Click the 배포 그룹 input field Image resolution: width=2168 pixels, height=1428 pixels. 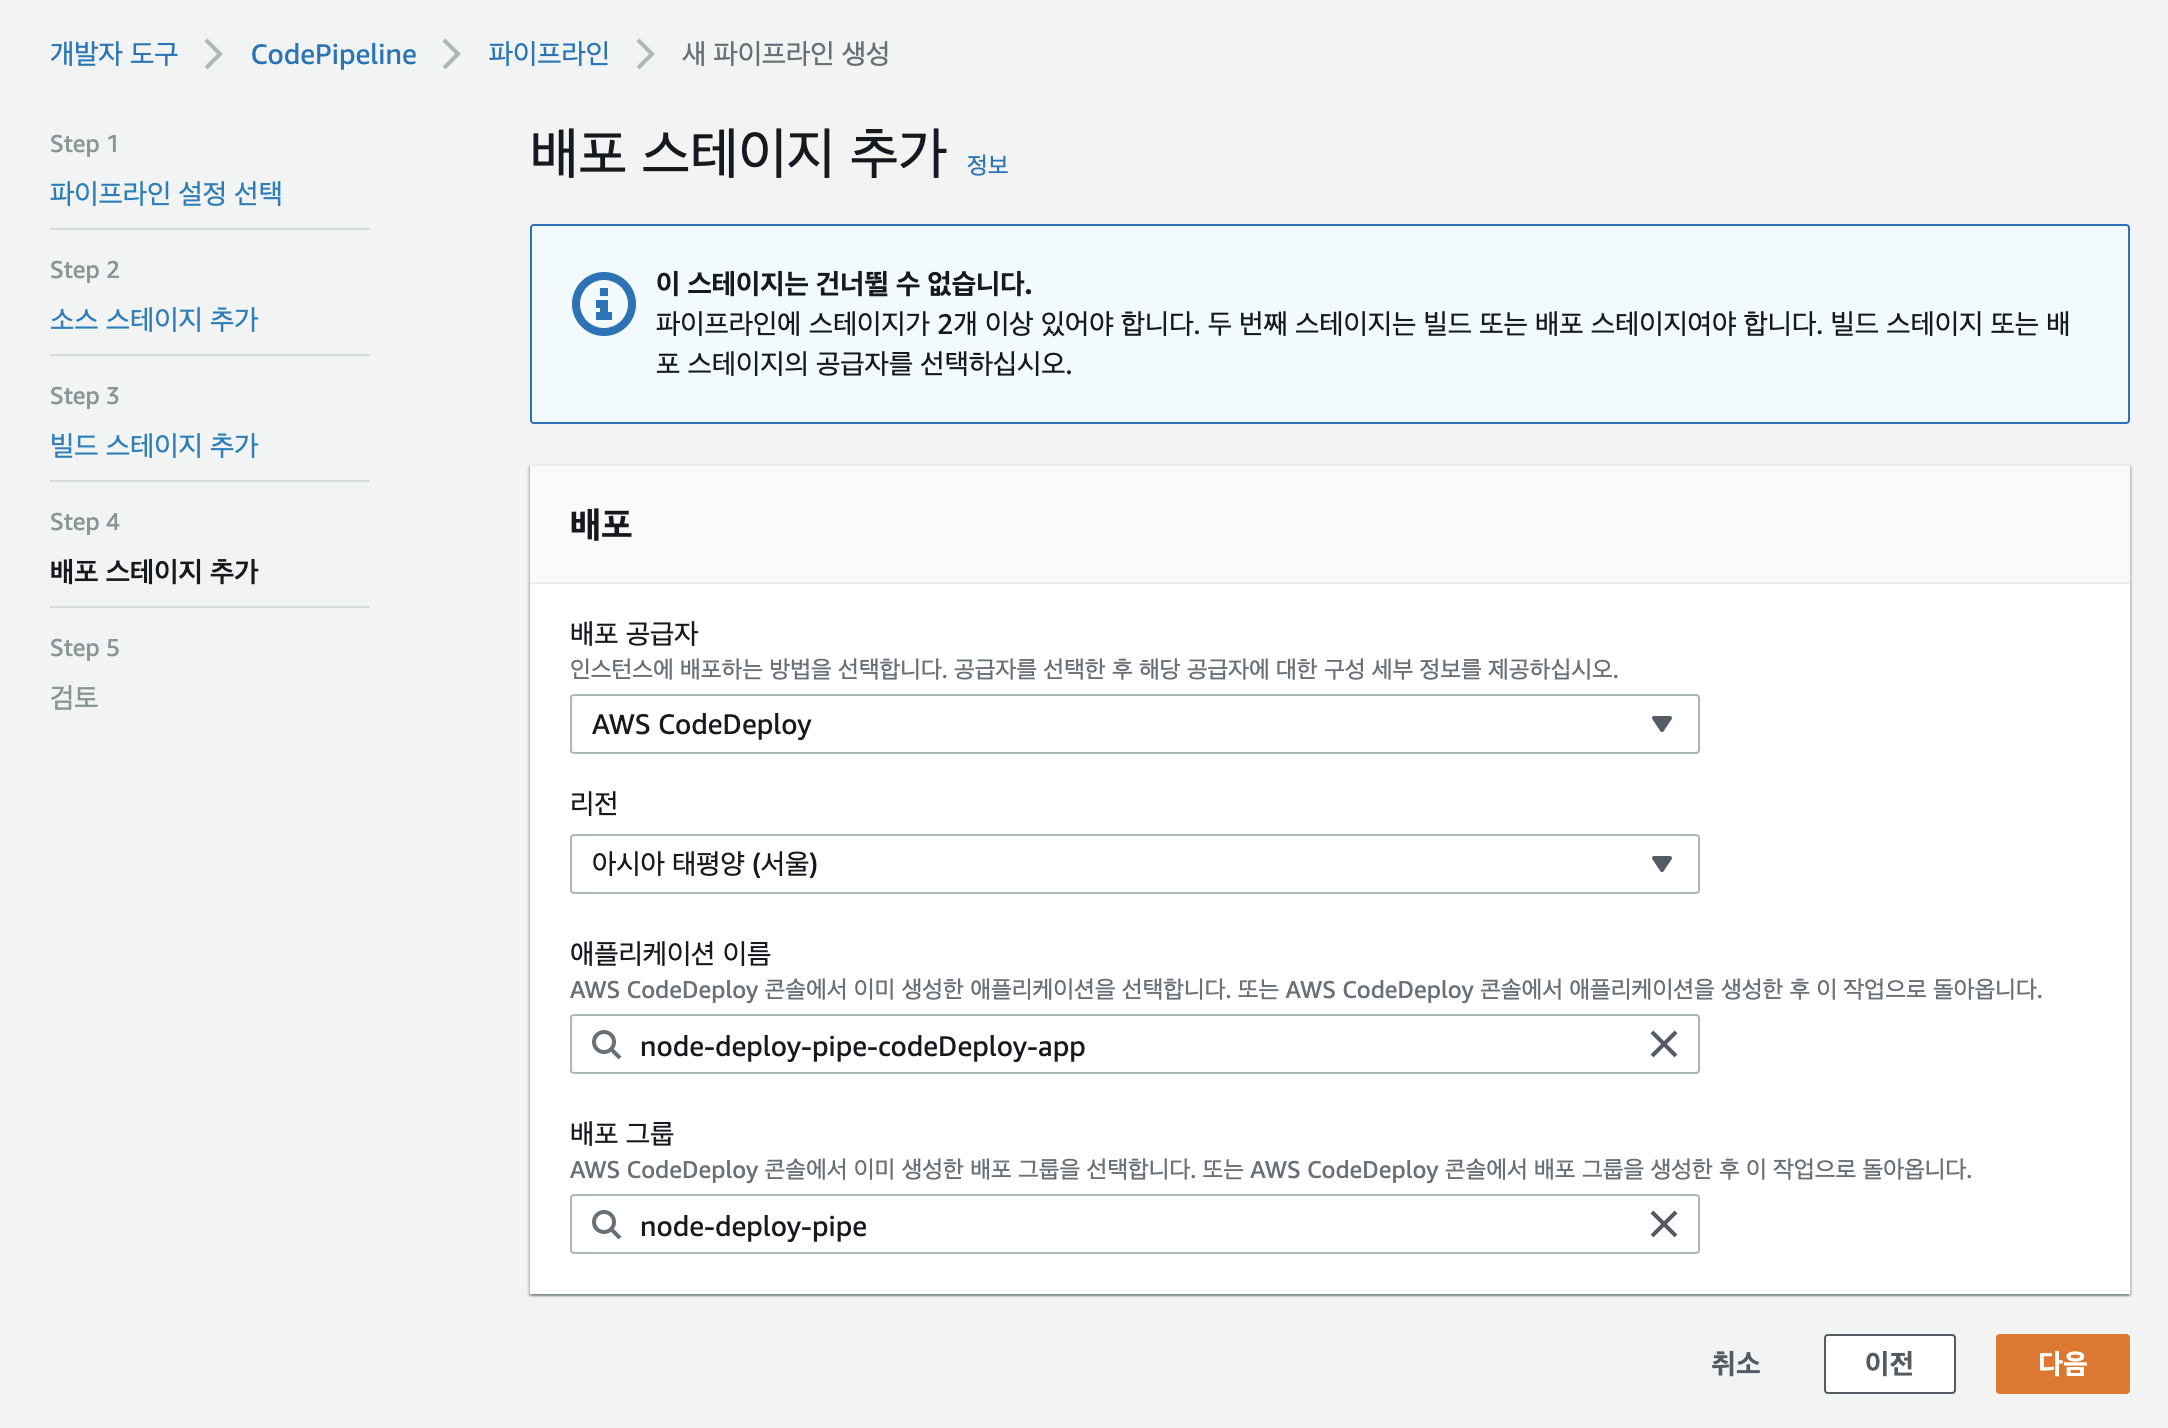1134,1224
